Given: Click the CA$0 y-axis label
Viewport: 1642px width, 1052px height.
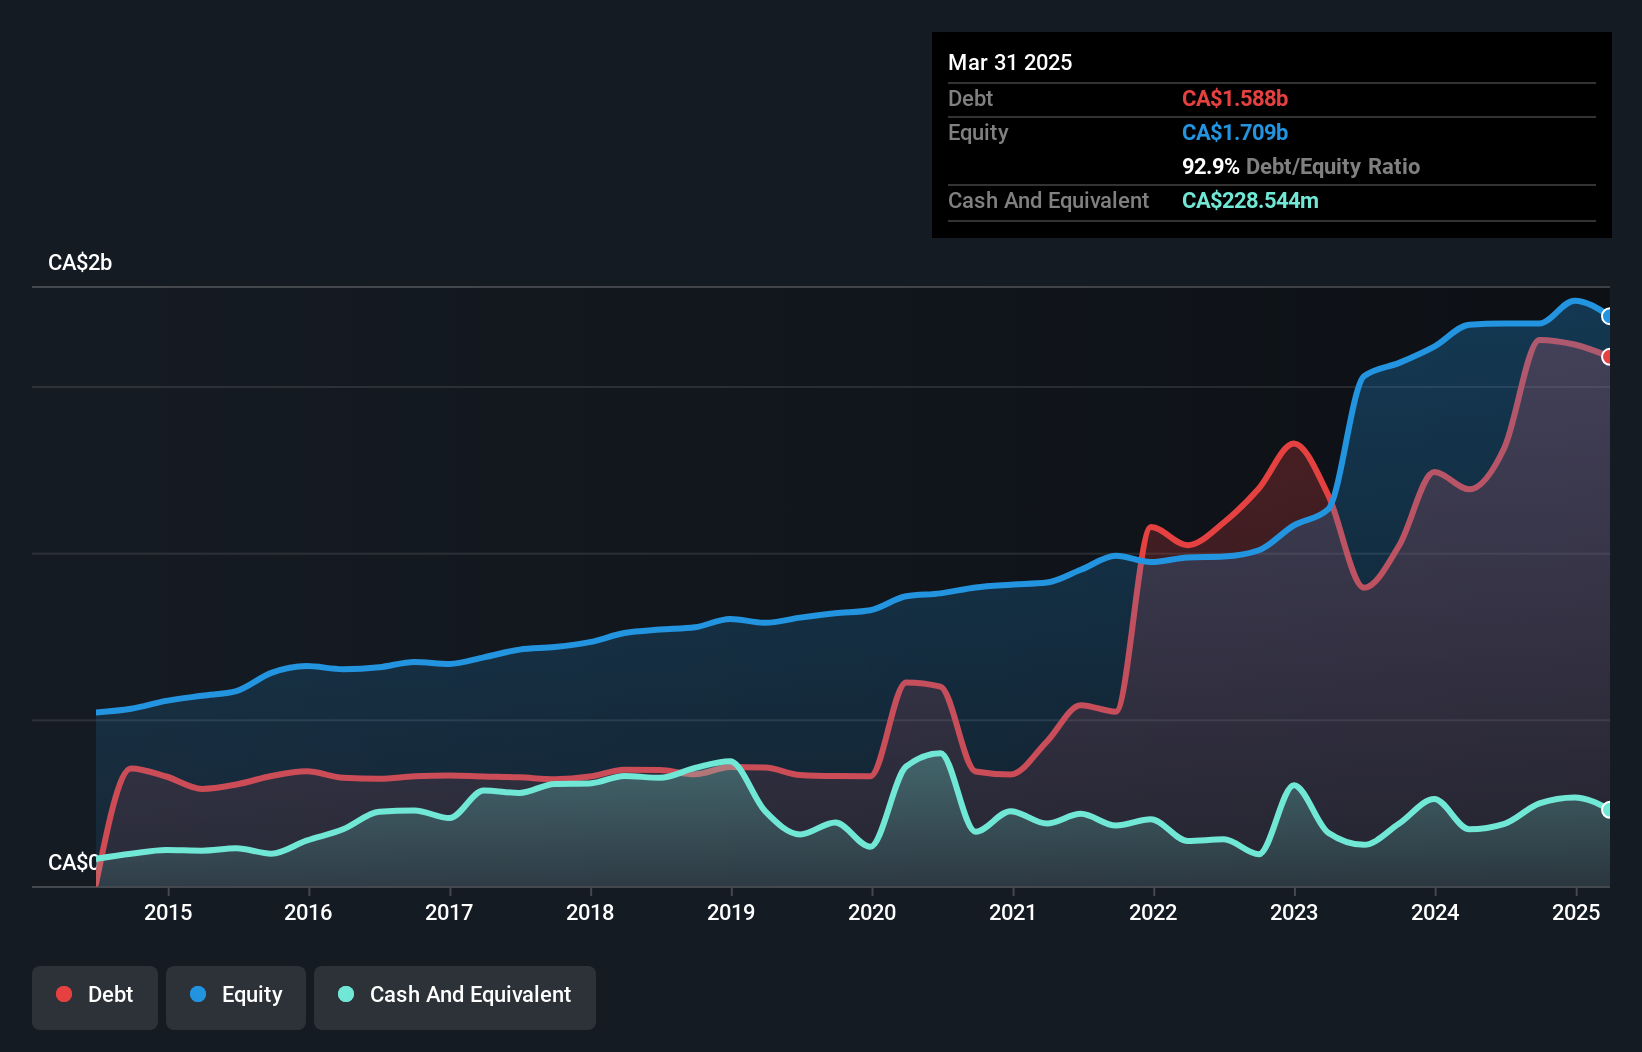Looking at the screenshot, I should tap(73, 862).
